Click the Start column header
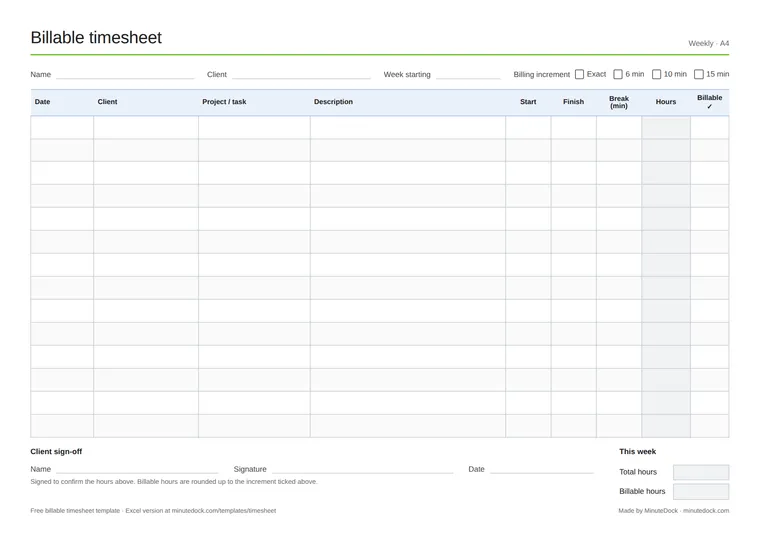The image size is (760, 537). point(528,102)
